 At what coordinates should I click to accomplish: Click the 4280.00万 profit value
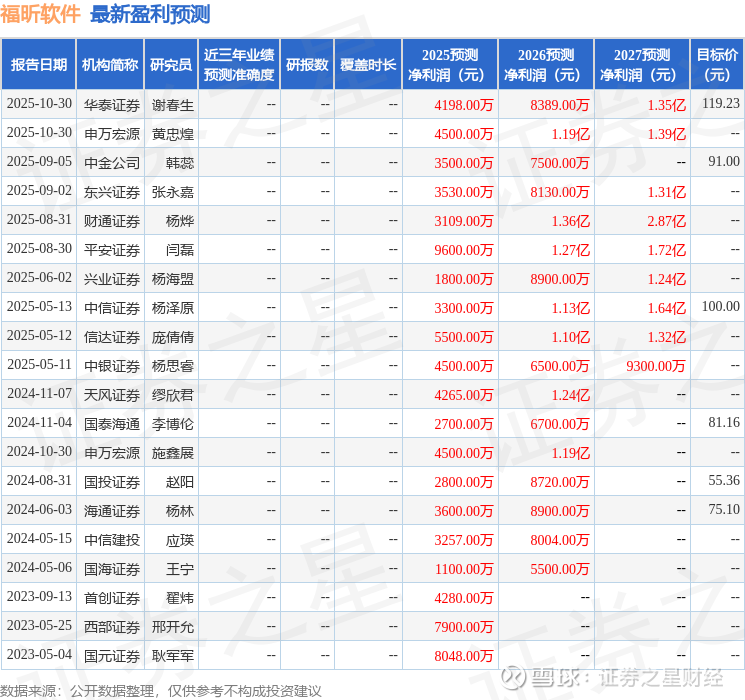pyautogui.click(x=464, y=598)
